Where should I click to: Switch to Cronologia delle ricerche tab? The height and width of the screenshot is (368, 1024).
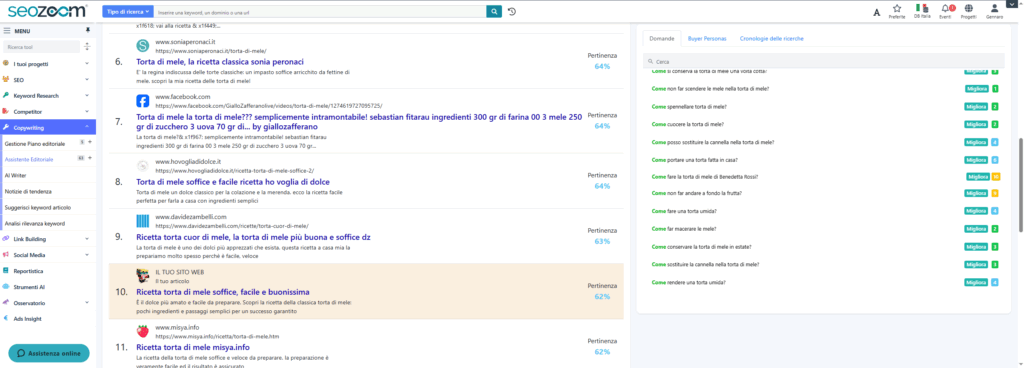coord(771,38)
